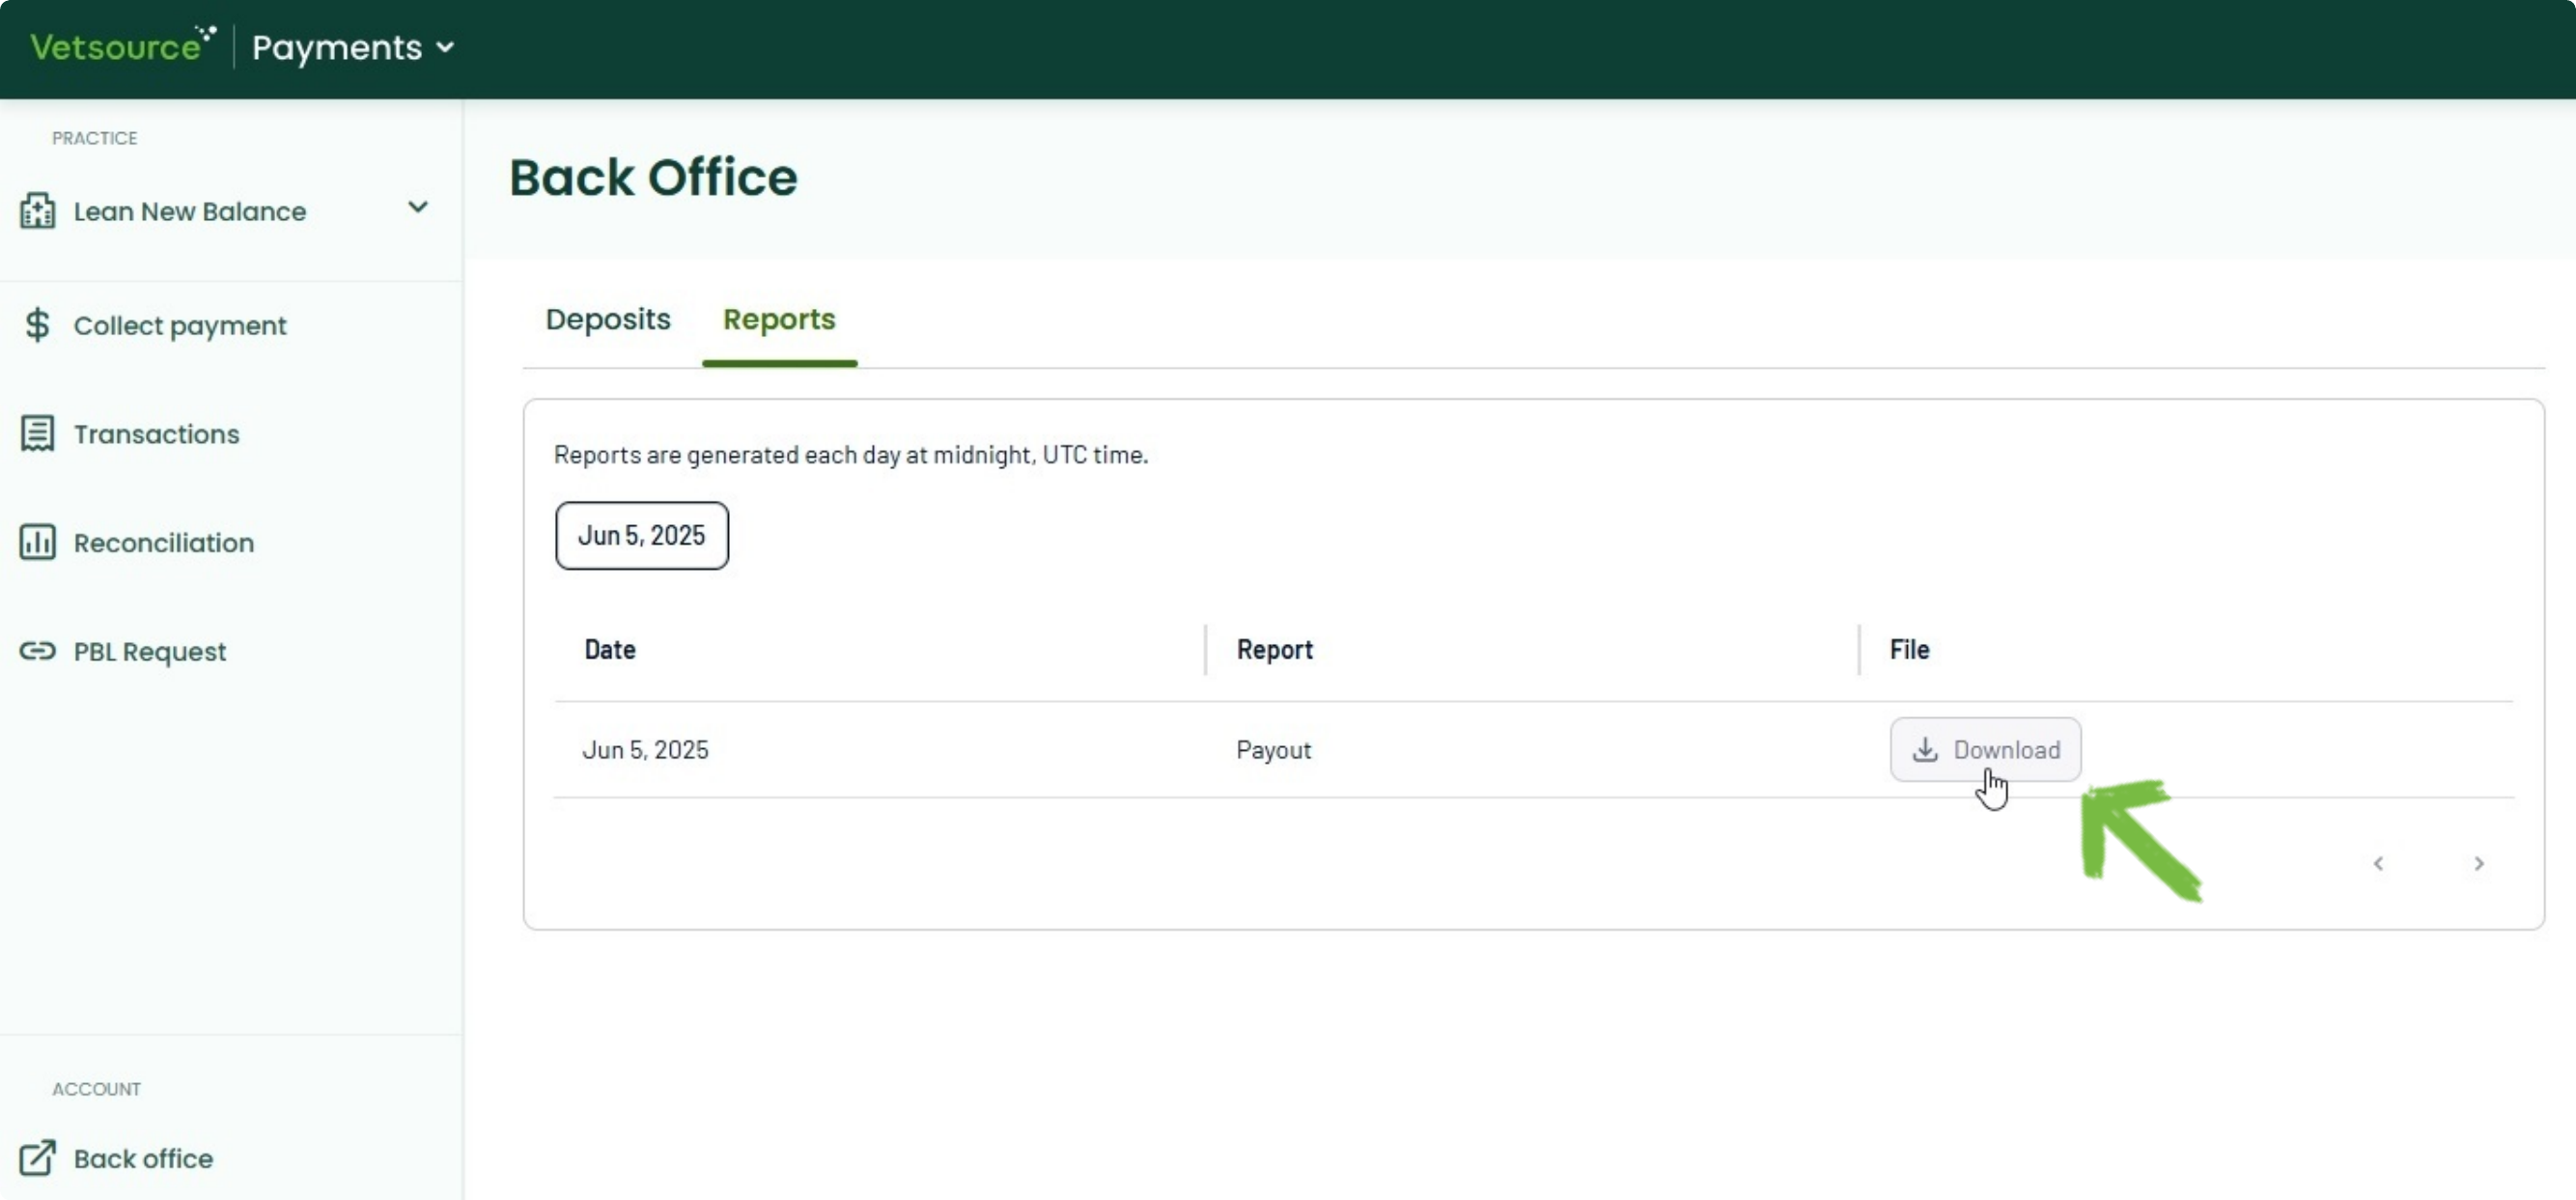Click the Transactions receipt icon
Image resolution: width=2576 pixels, height=1200 pixels.
tap(37, 434)
